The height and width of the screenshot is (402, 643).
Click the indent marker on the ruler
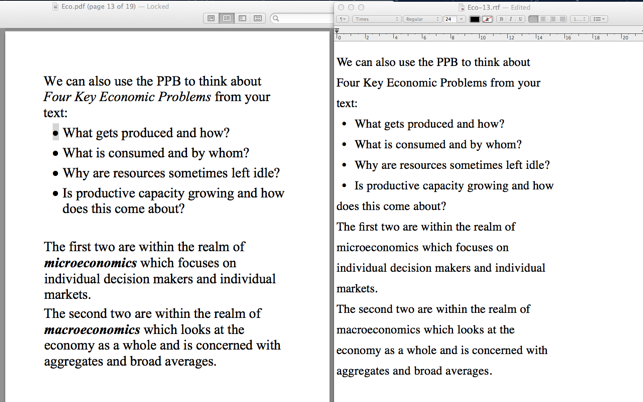[337, 30]
